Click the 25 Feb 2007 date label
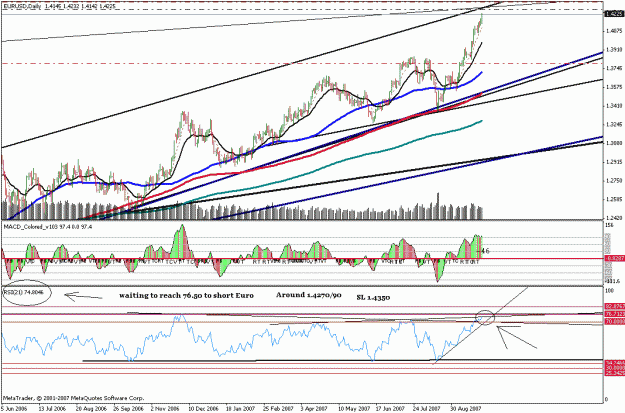The image size is (625, 413). 278,409
